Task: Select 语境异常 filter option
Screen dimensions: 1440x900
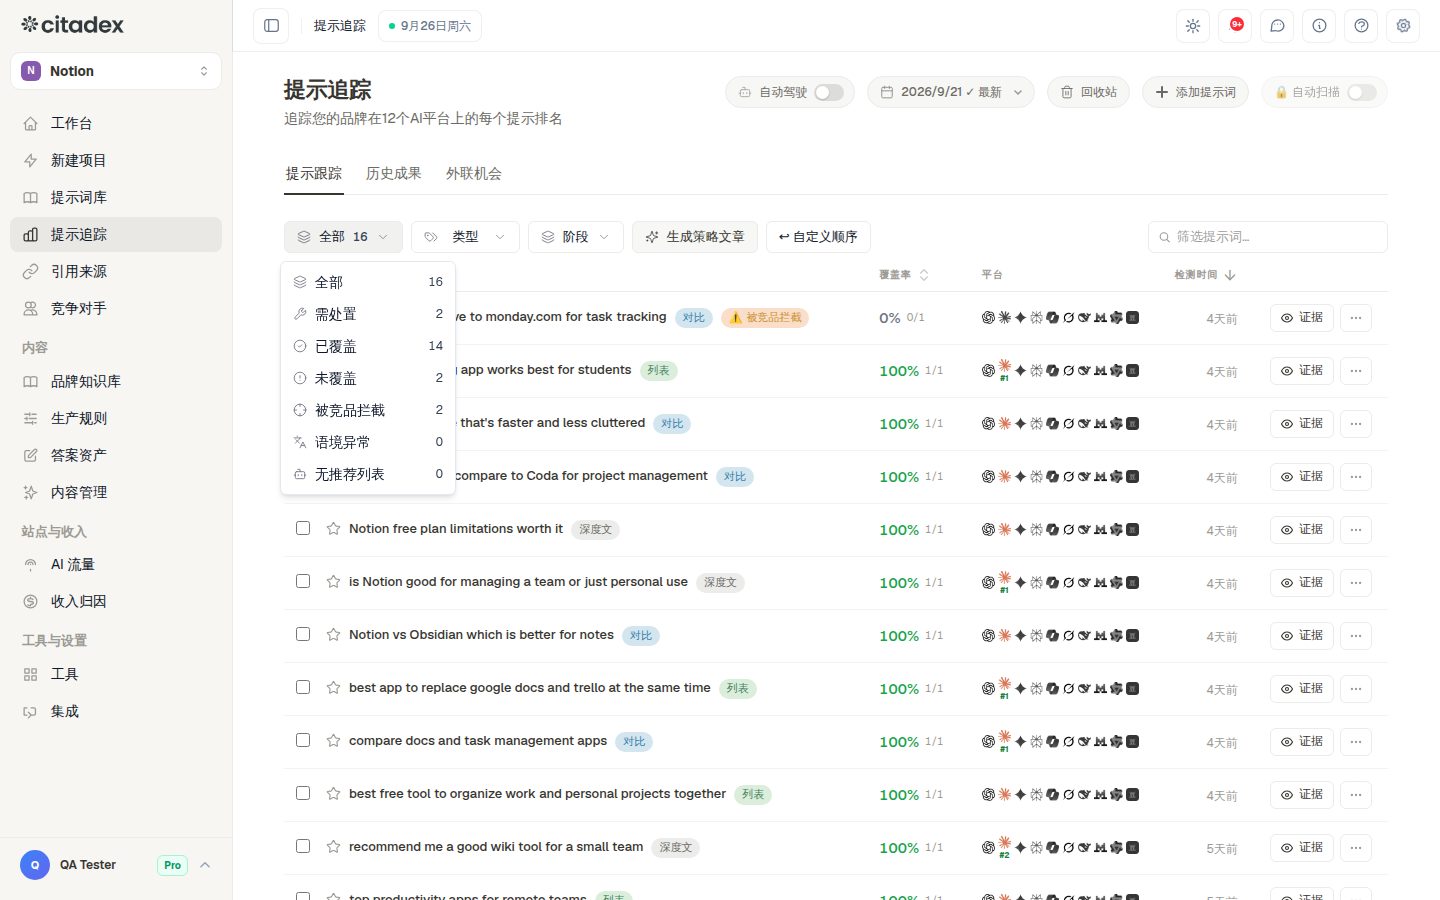Action: pyautogui.click(x=368, y=442)
